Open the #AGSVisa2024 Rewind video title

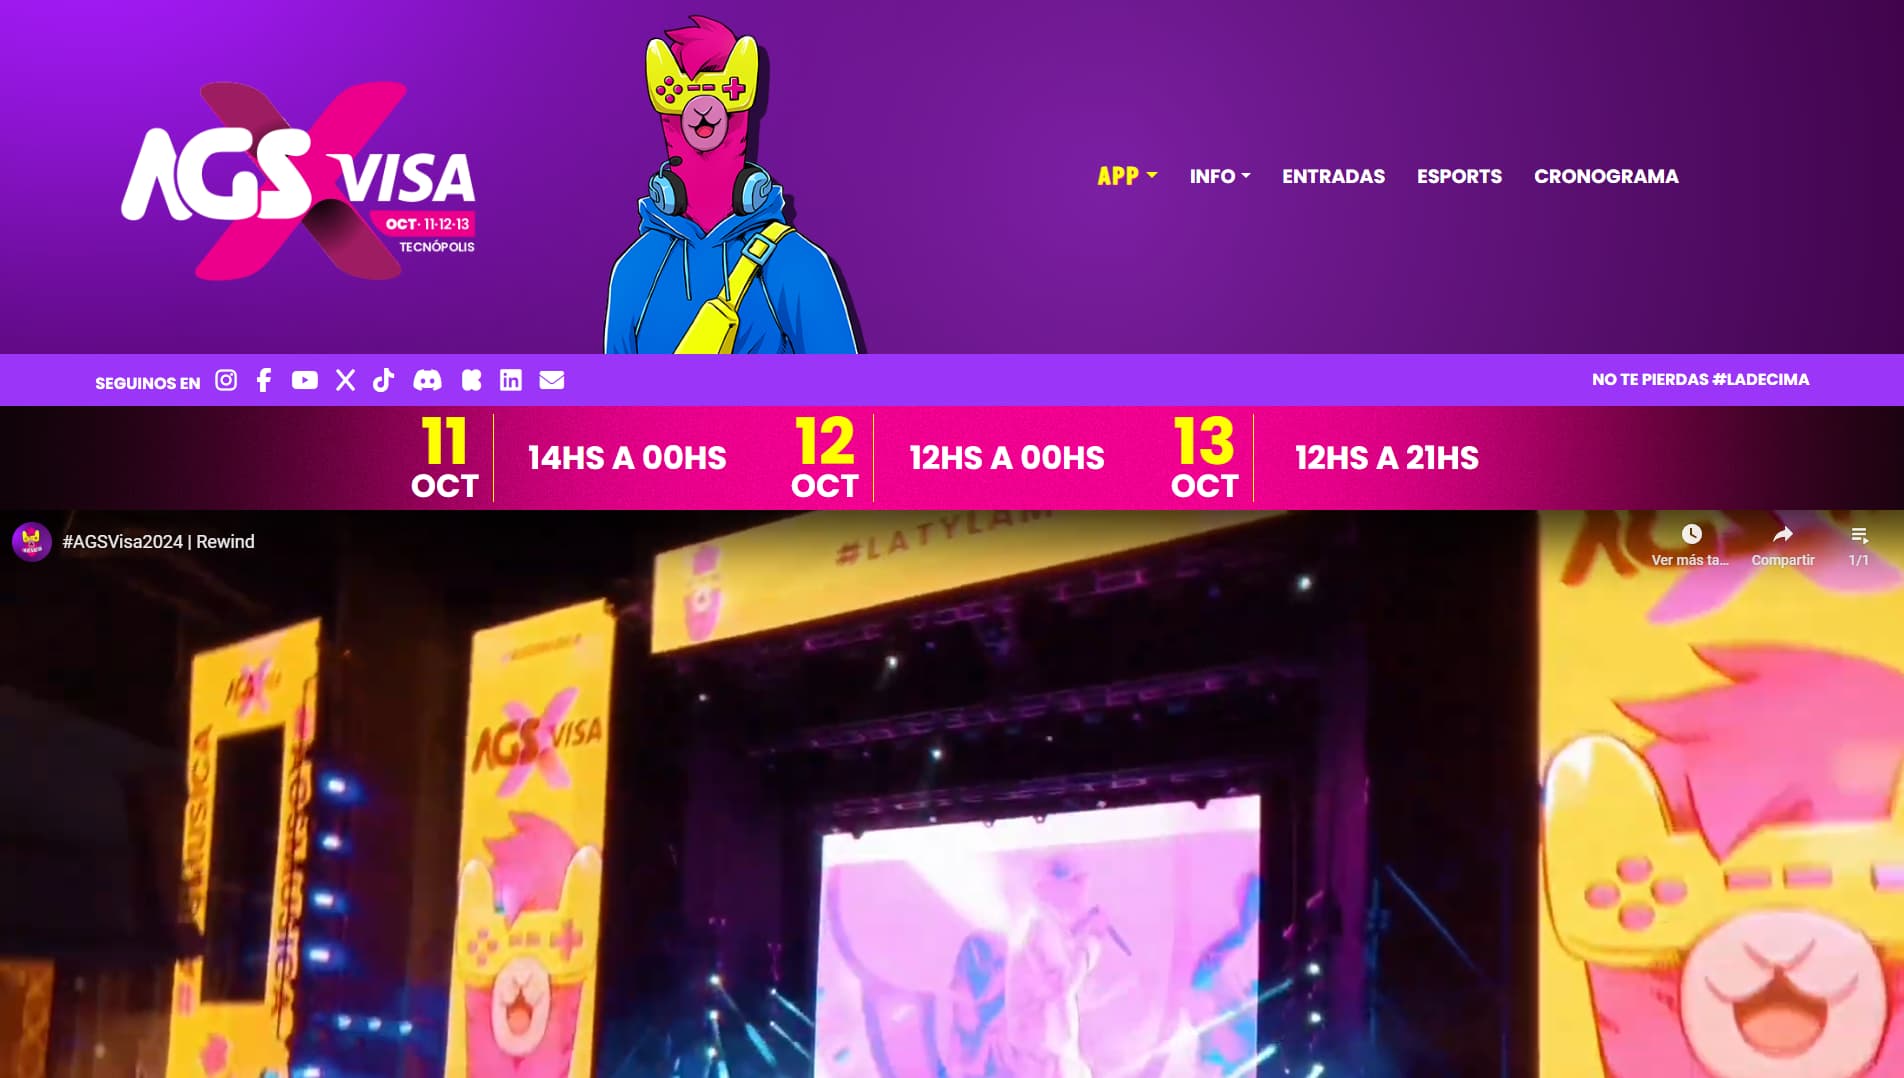158,542
